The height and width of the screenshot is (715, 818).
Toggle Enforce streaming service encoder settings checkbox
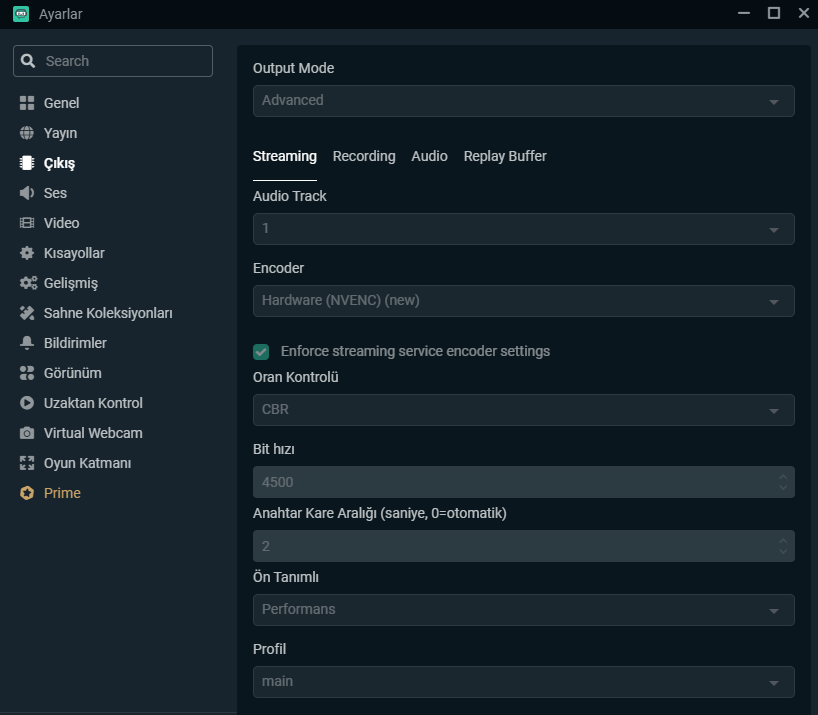click(261, 352)
